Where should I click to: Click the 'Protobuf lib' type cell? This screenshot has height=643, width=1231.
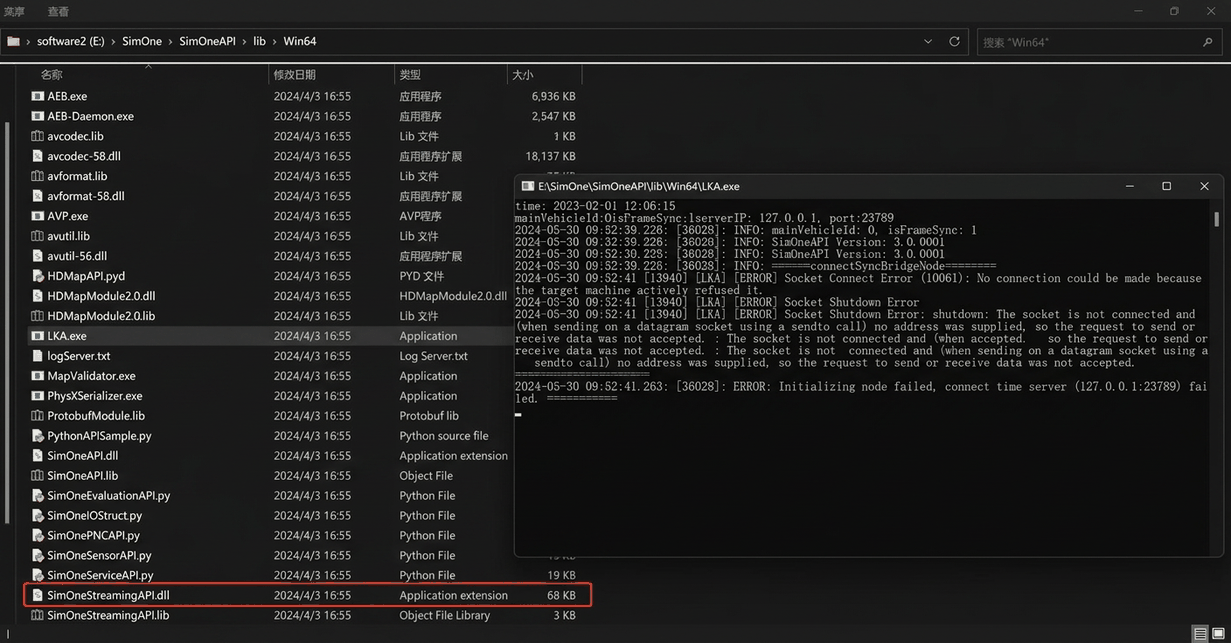tap(429, 416)
